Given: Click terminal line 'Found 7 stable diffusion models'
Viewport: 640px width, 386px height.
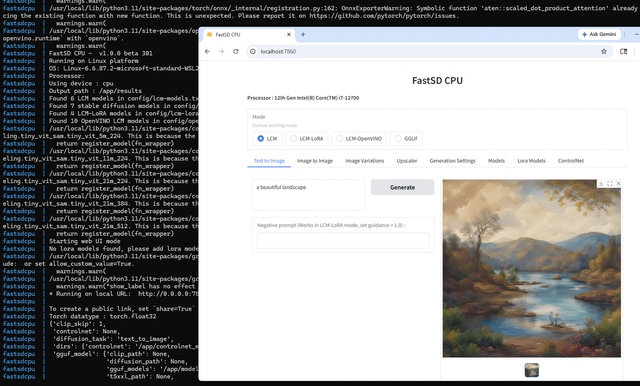Looking at the screenshot, I should (124, 106).
